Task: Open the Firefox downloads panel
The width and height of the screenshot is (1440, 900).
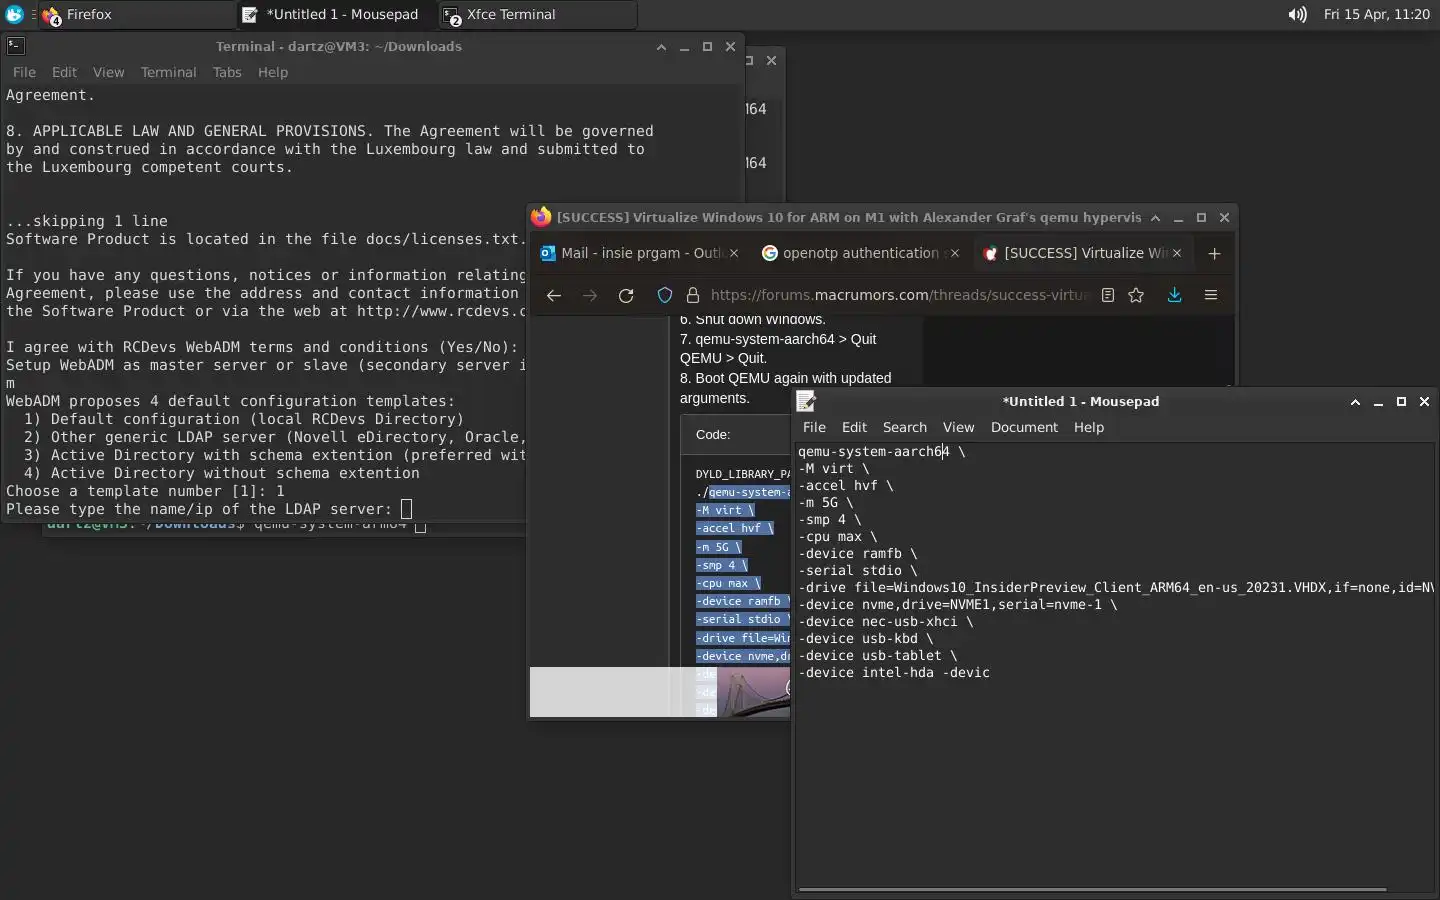Action: tap(1175, 295)
